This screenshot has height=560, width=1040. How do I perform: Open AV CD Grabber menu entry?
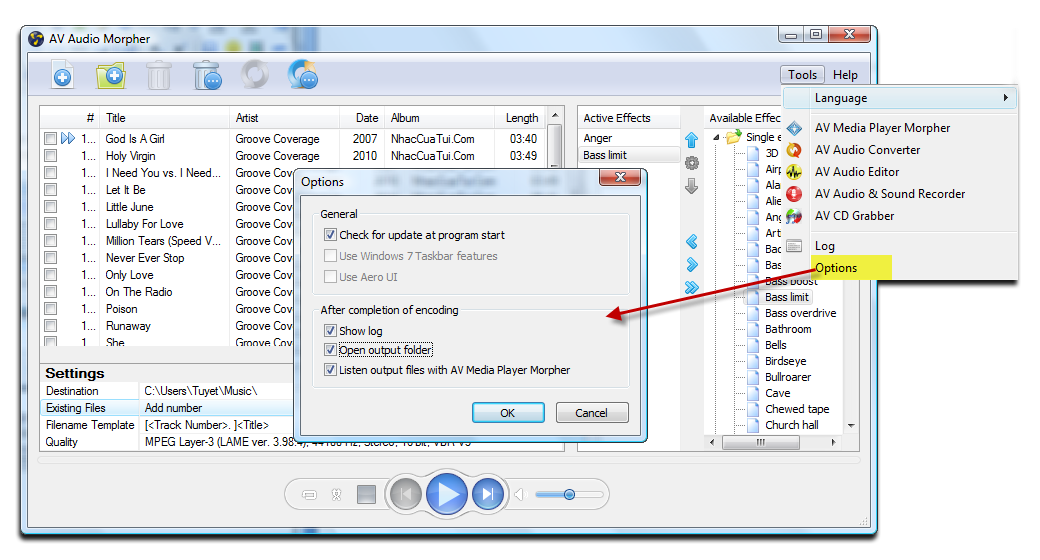tap(854, 216)
